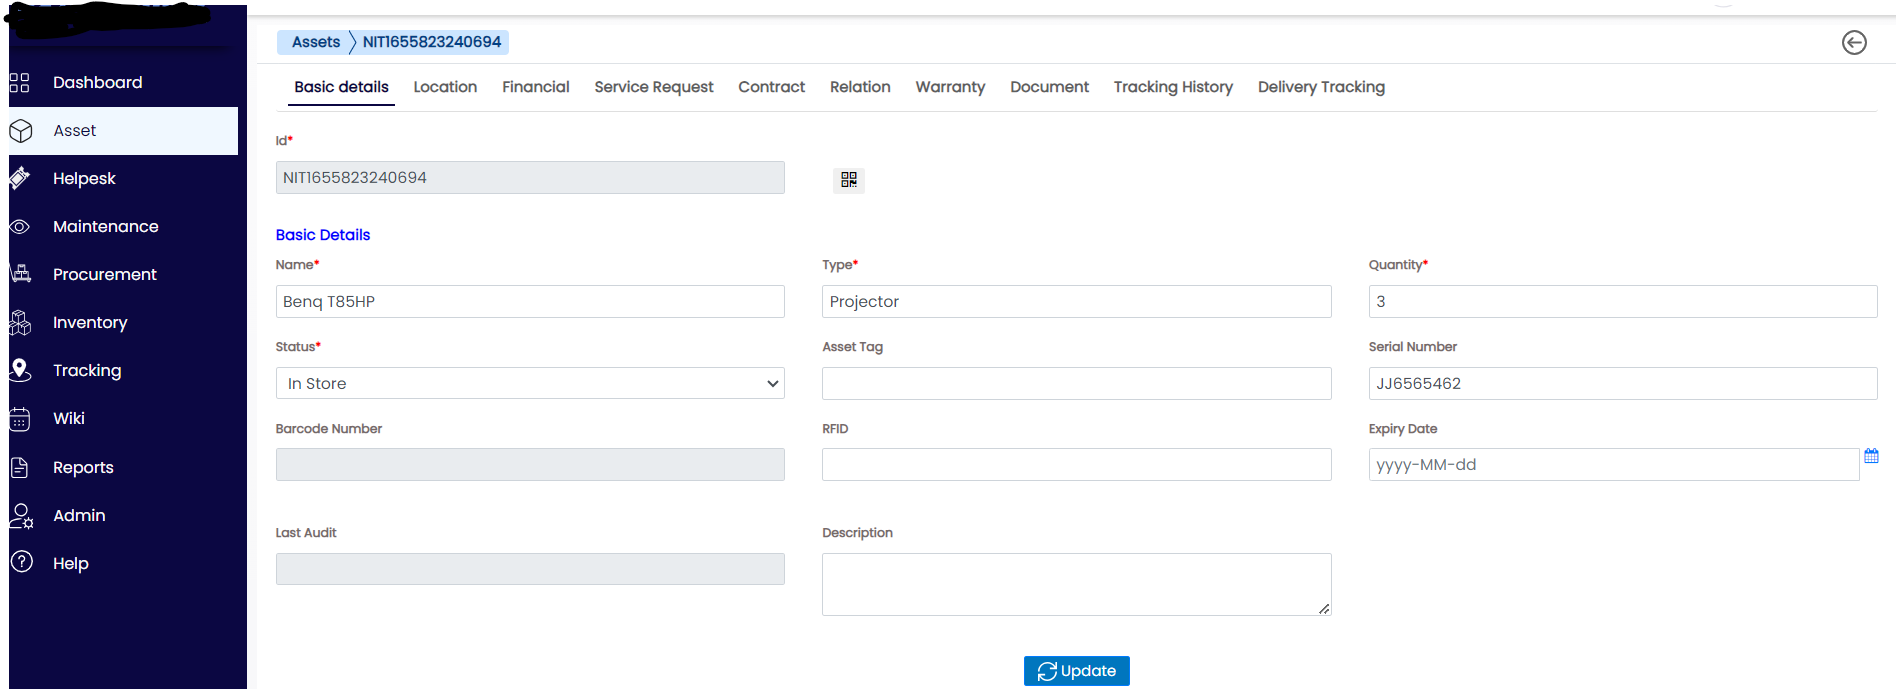The width and height of the screenshot is (1896, 689).
Task: Show the QR code for asset Id
Action: pyautogui.click(x=849, y=179)
